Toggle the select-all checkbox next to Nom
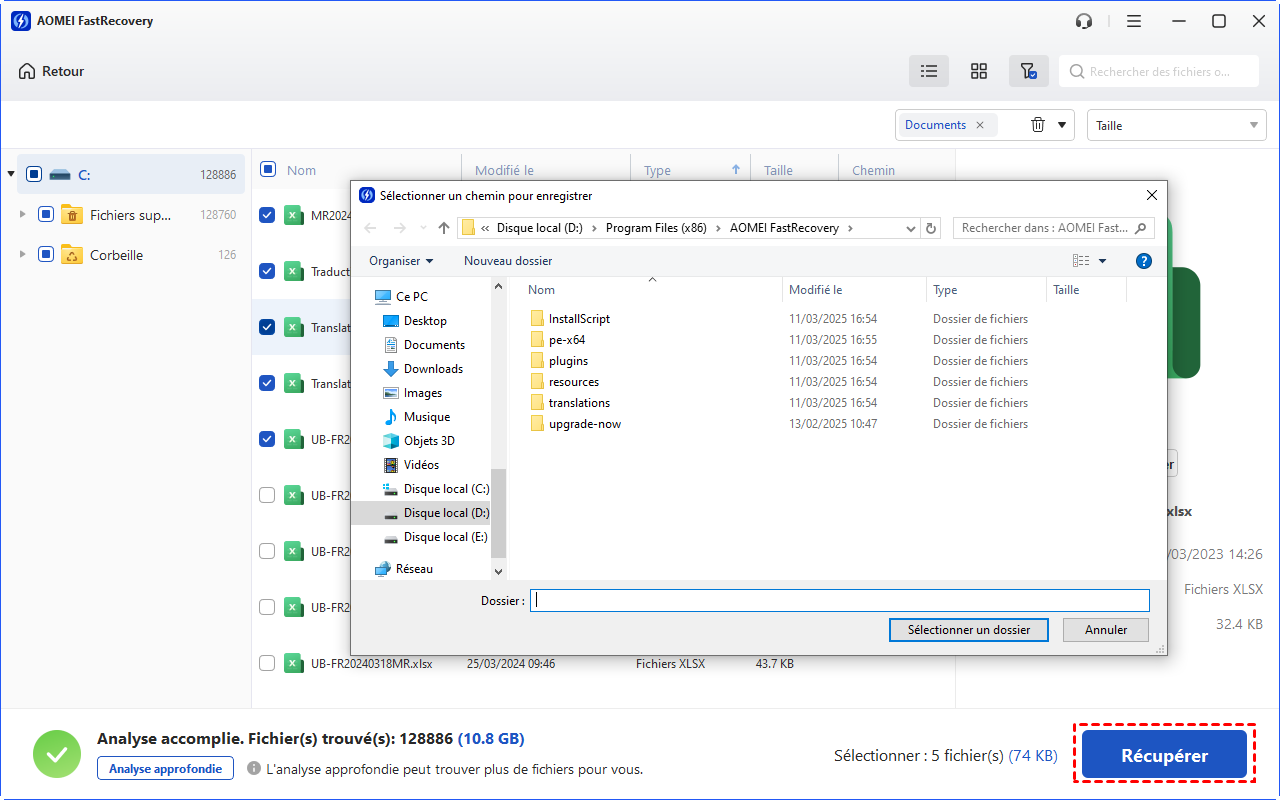Image resolution: width=1280 pixels, height=800 pixels. point(267,169)
